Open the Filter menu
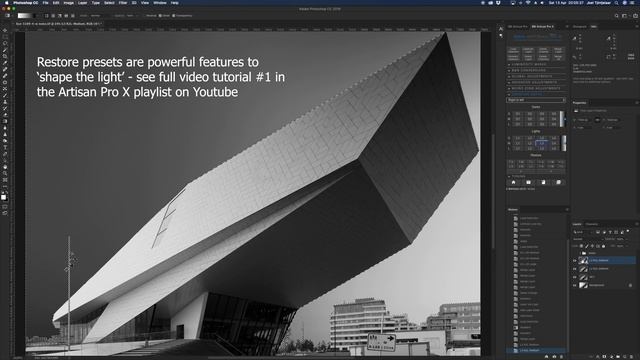 [123, 2]
